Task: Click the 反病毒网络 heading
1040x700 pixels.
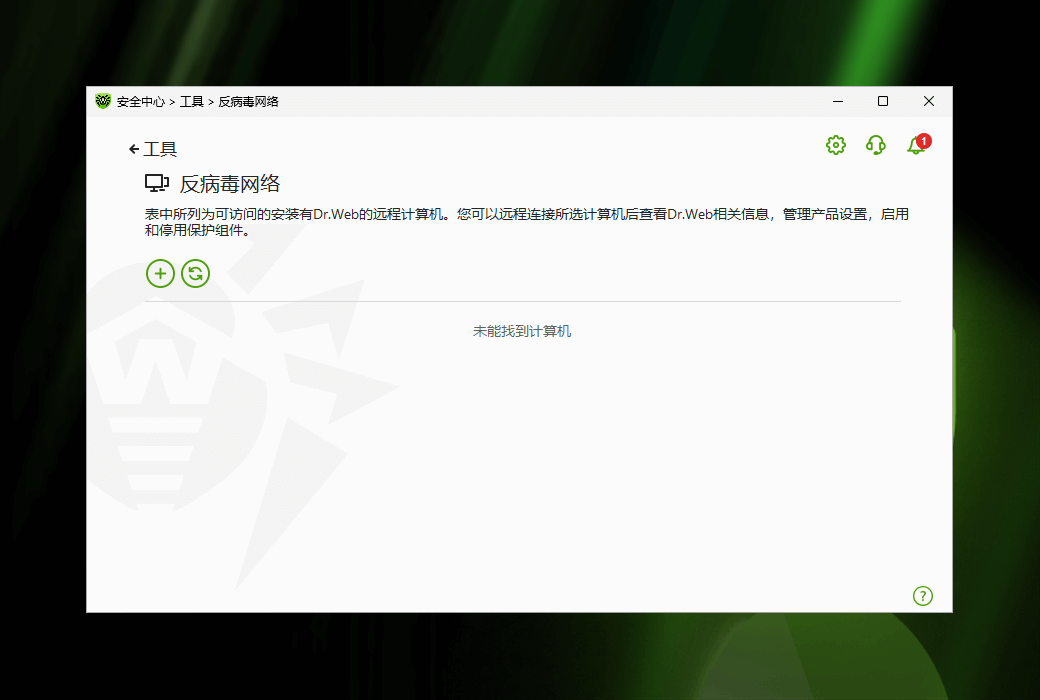Action: coord(229,184)
